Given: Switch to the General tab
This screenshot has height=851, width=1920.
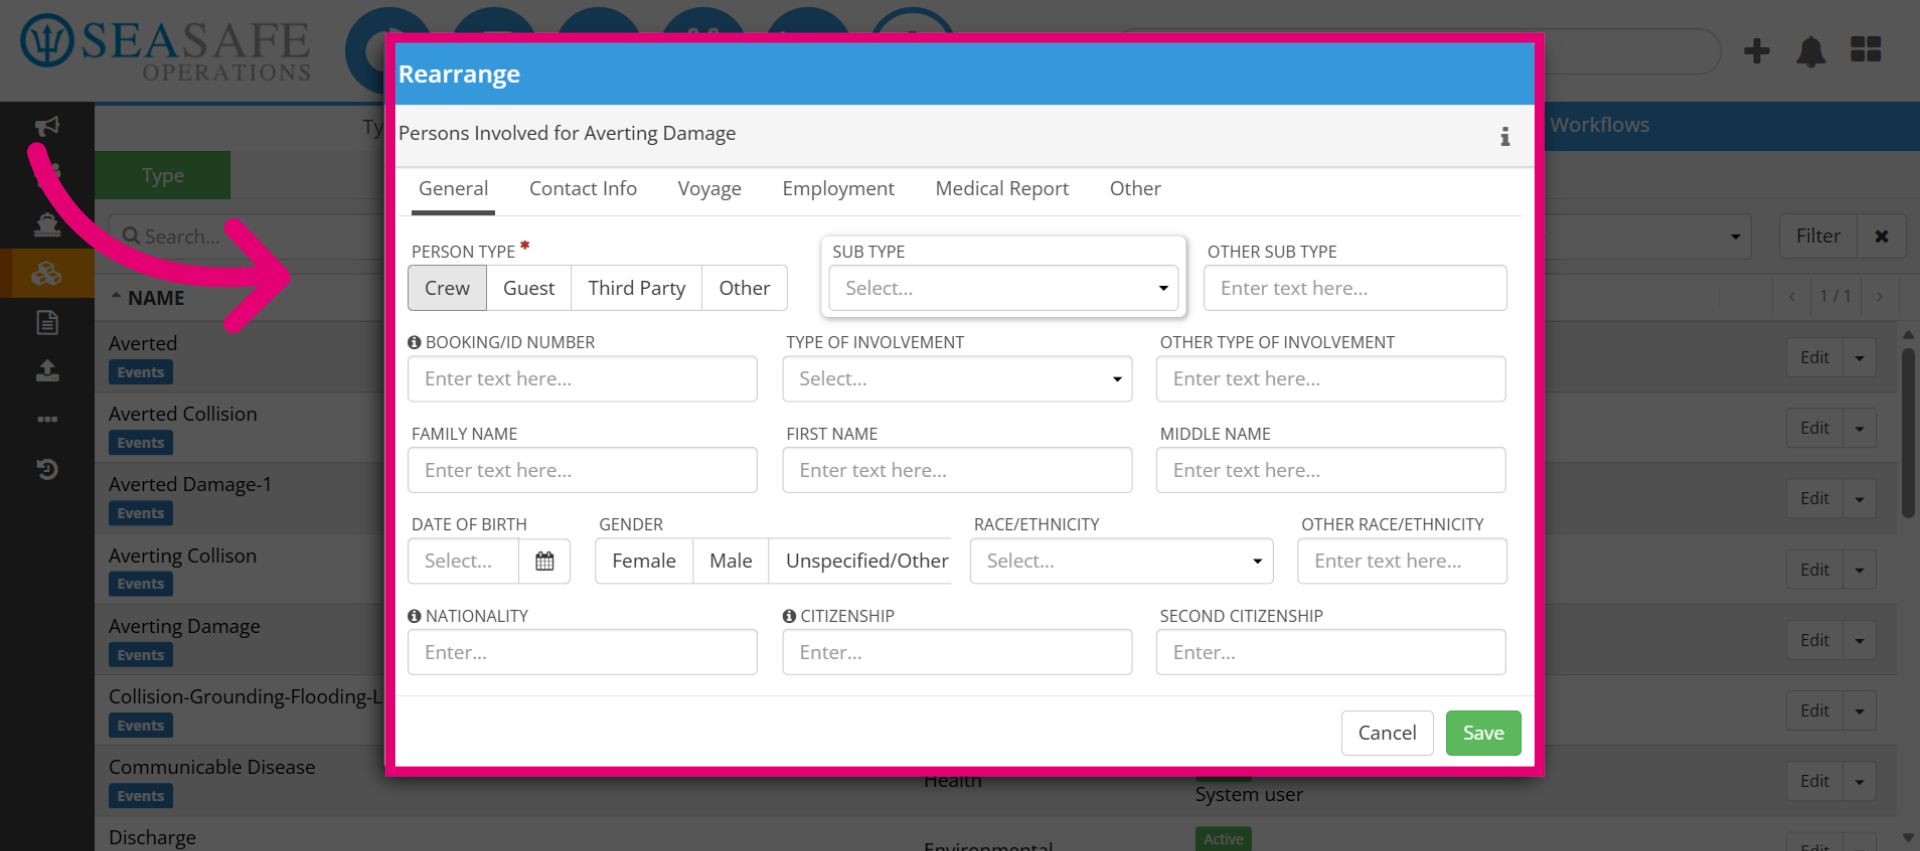Looking at the screenshot, I should 453,189.
